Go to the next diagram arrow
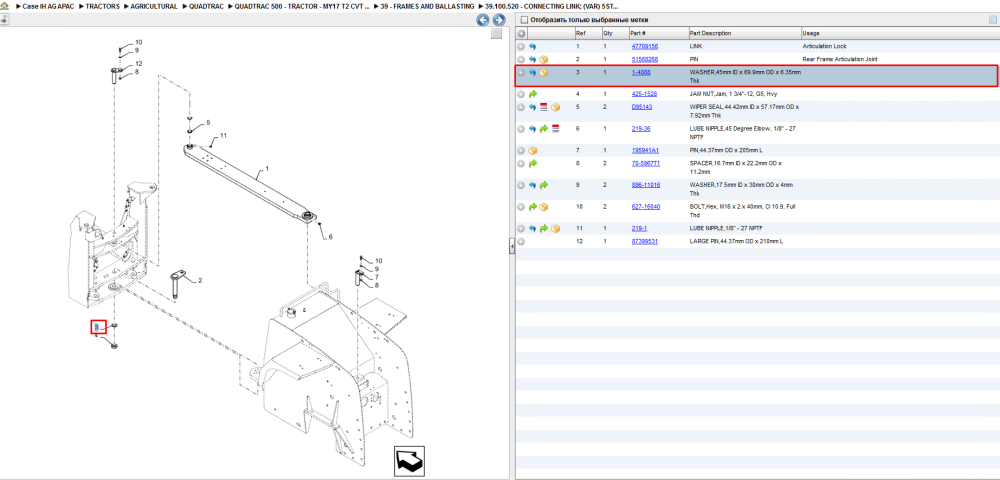The image size is (1000, 480). (x=499, y=20)
